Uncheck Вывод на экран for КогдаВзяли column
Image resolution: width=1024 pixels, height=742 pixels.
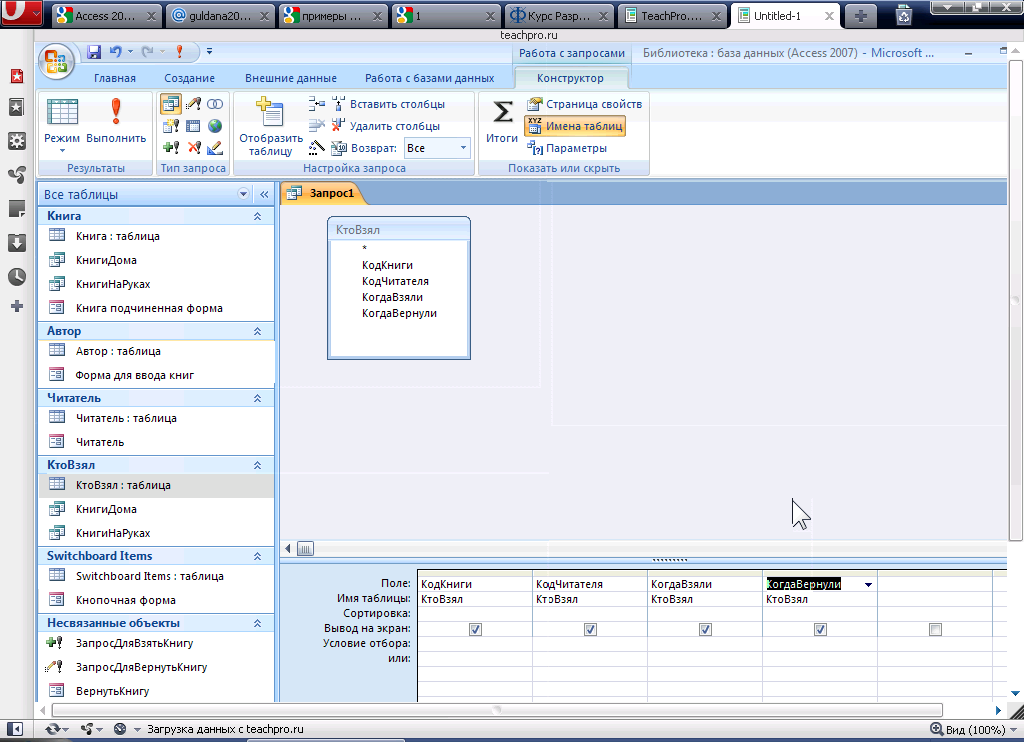tap(705, 629)
